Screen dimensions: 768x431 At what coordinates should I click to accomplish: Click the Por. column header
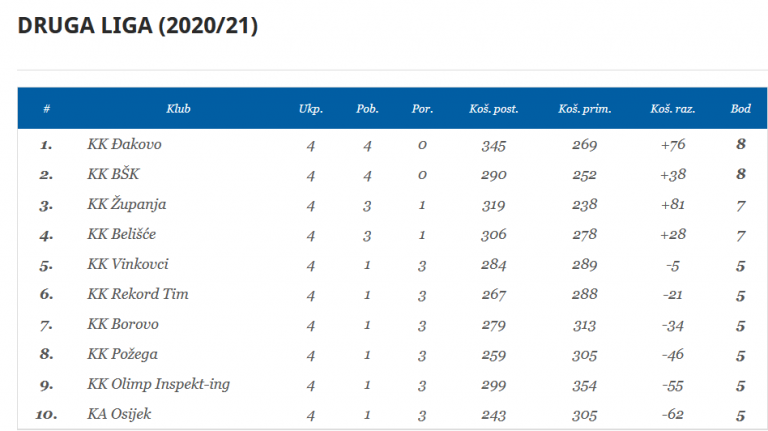point(422,109)
